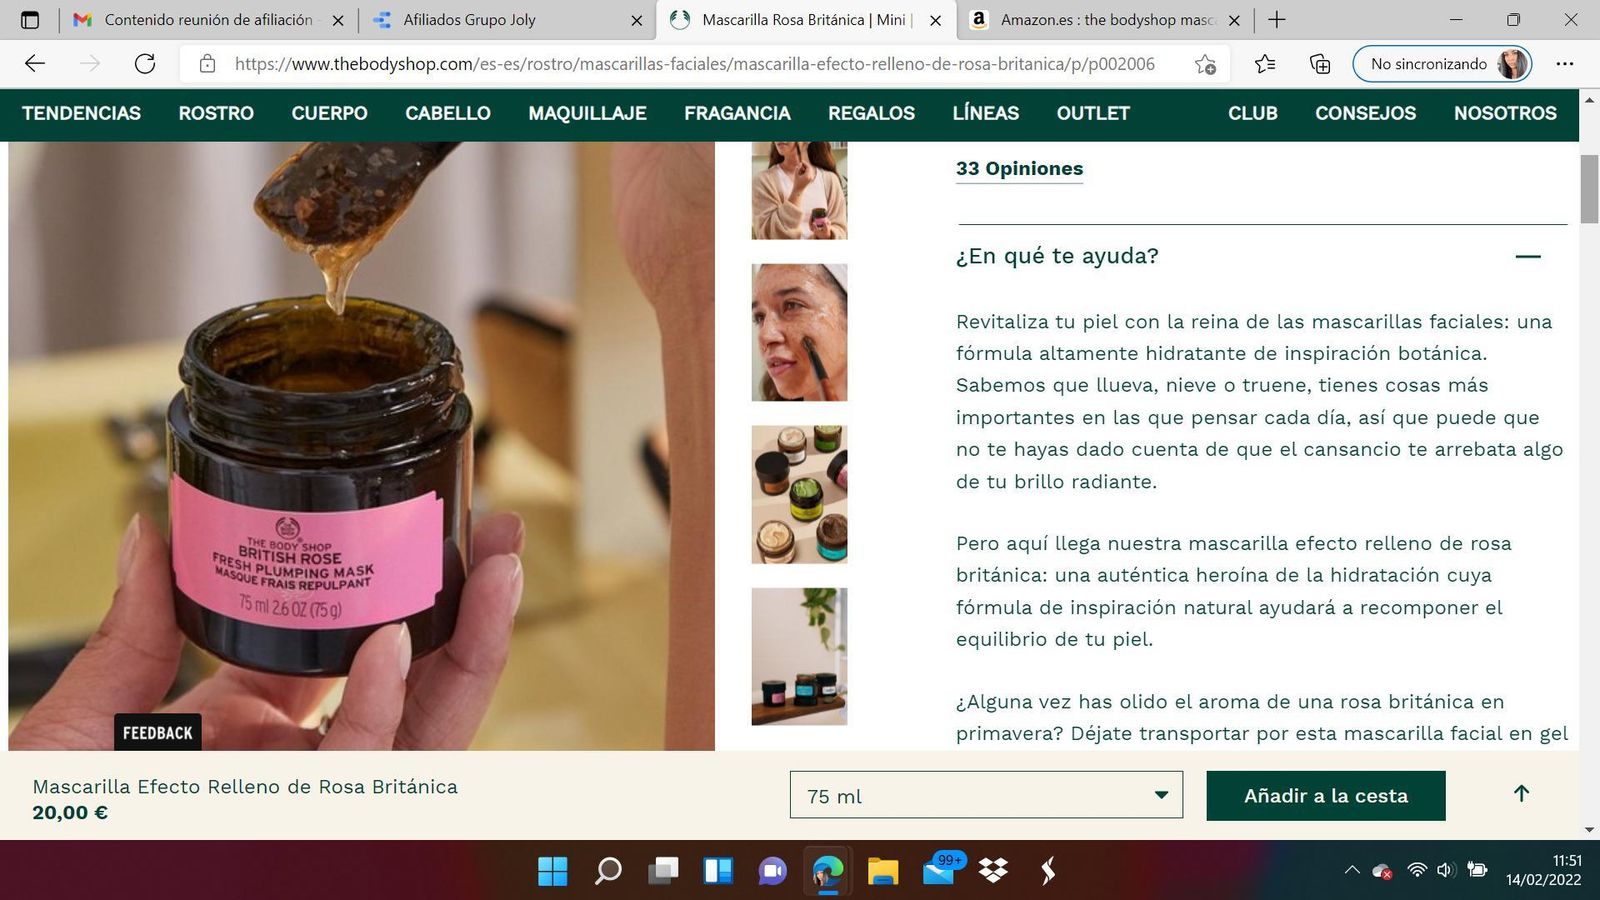Collapse the ¿En qué te ayuda? section
The height and width of the screenshot is (900, 1600).
tap(1528, 257)
